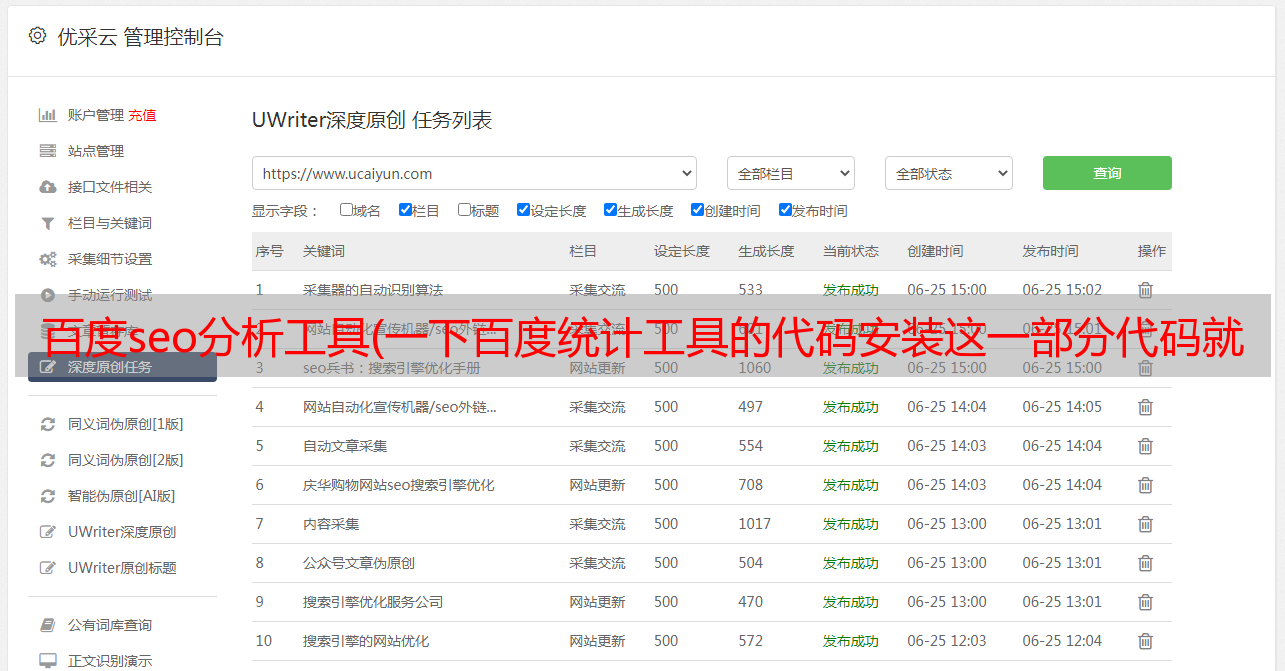The width and height of the screenshot is (1285, 671).
Task: Open 同义词伪原创[1版] in sidebar
Action: tap(125, 424)
